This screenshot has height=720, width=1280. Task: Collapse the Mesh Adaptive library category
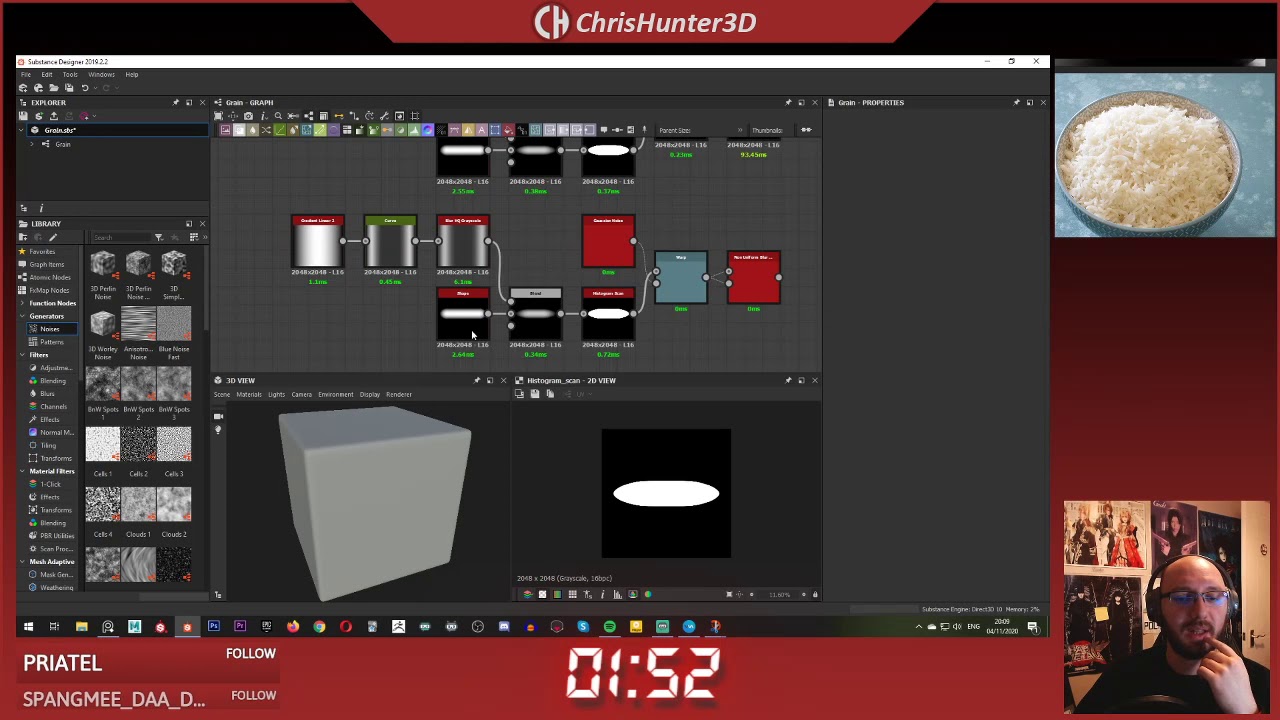point(23,562)
